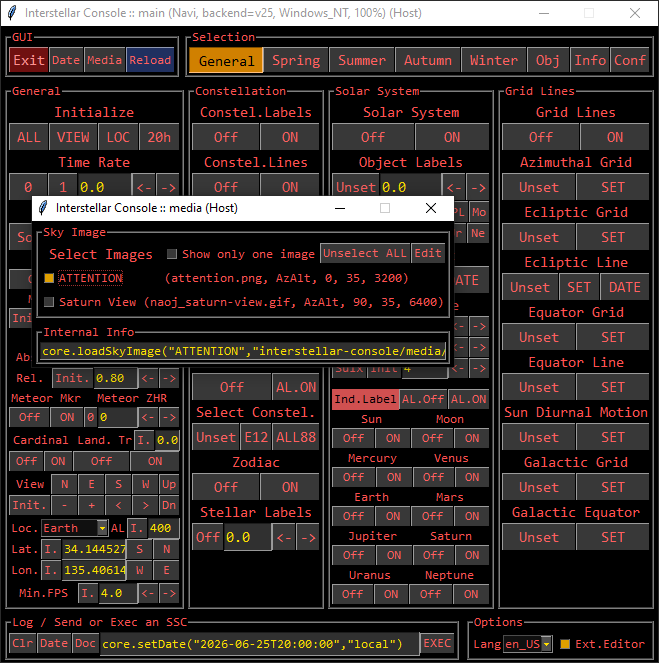This screenshot has height=663, width=659.
Task: Turn Meteor Mkr ON
Action: click(67, 417)
